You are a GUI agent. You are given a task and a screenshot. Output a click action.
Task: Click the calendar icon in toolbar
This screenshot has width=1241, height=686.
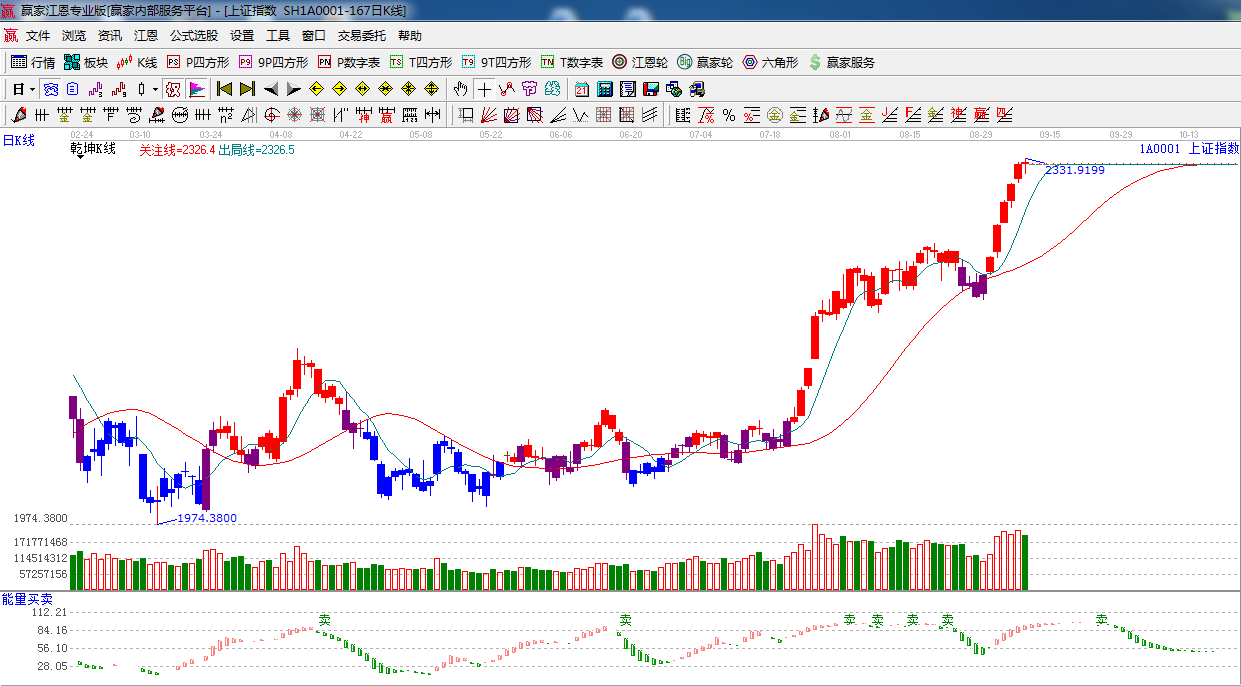(582, 89)
